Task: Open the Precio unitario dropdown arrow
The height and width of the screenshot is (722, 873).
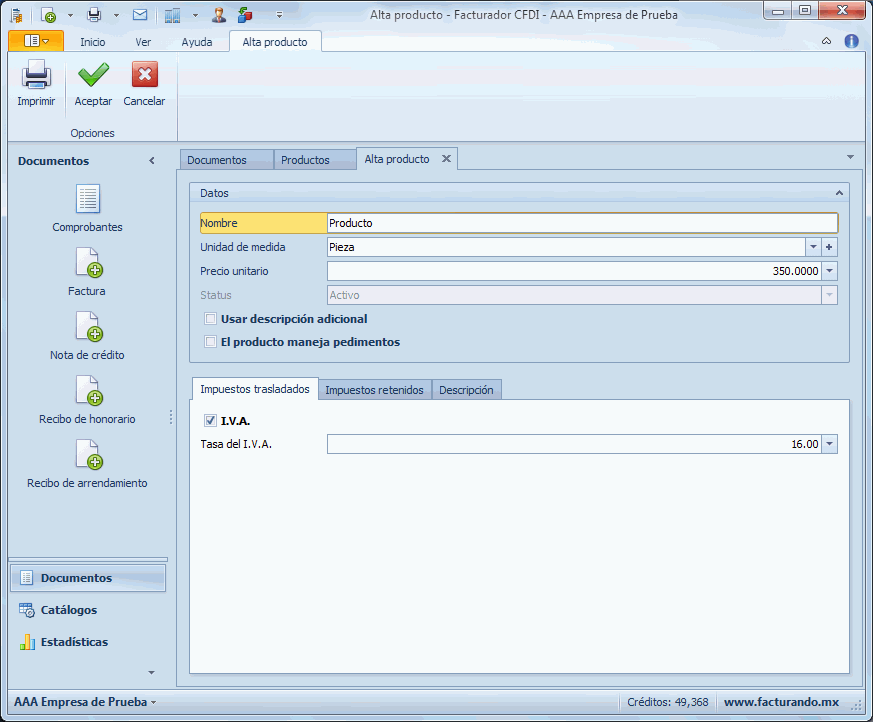Action: click(829, 271)
